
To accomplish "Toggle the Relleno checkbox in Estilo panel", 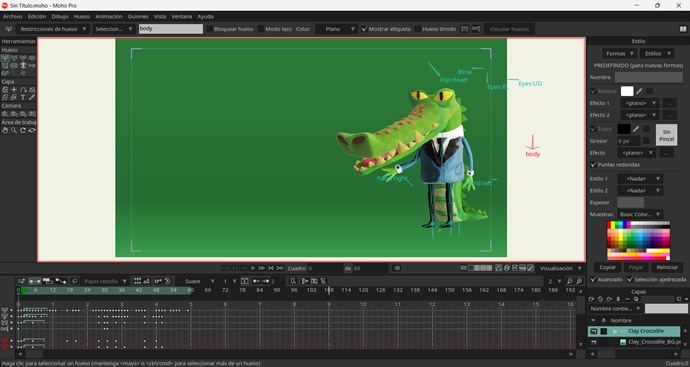I will point(593,92).
